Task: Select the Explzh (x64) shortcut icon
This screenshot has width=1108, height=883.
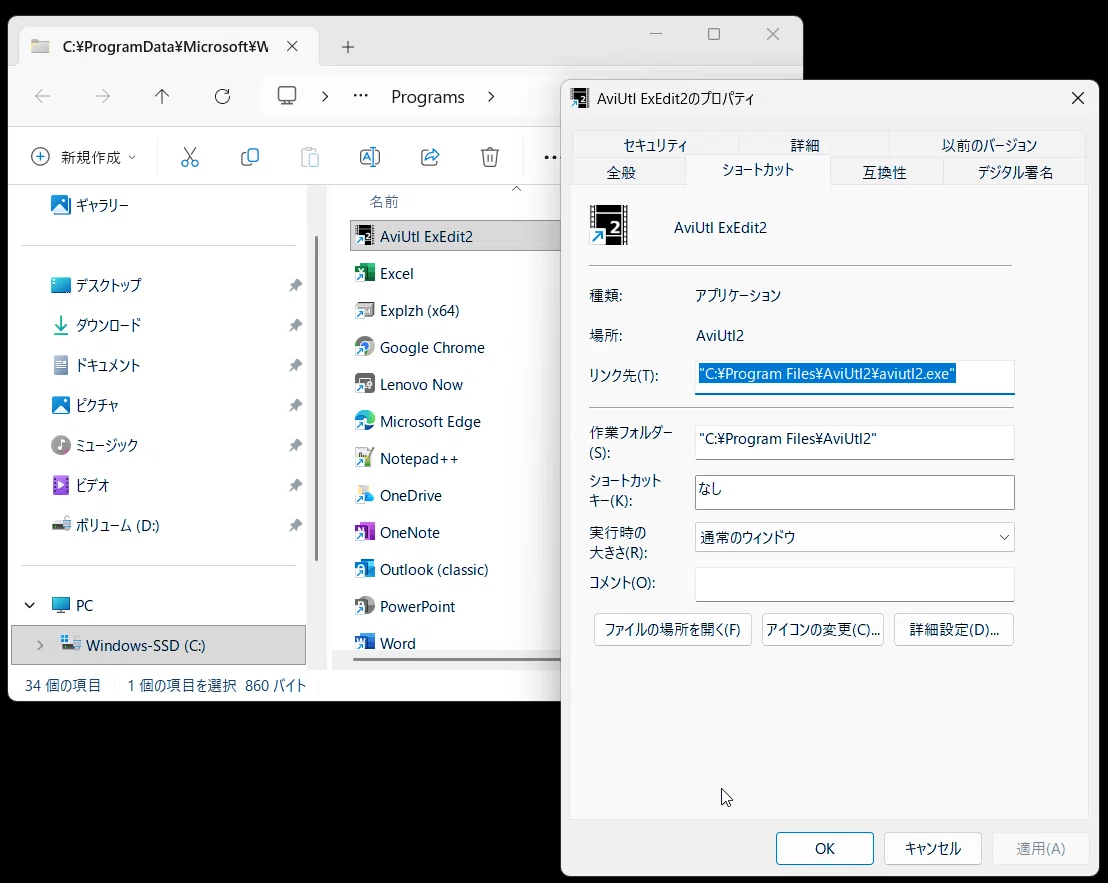Action: click(364, 310)
